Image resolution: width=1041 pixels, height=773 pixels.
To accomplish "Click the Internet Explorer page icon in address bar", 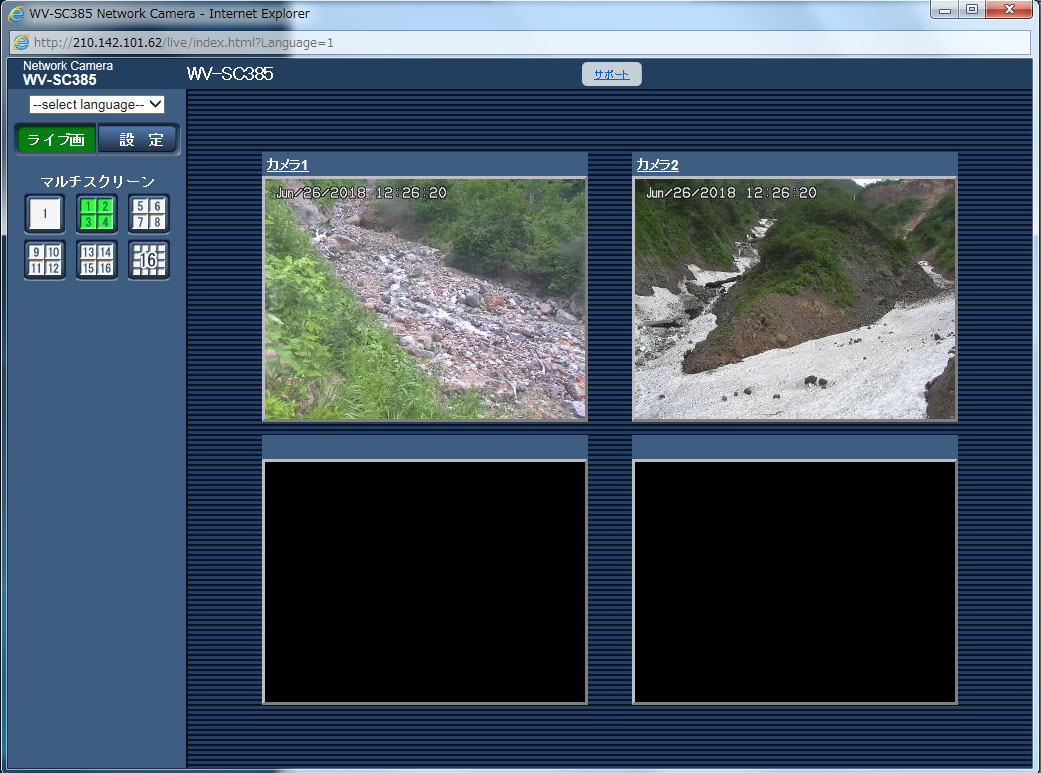I will click(x=21, y=43).
